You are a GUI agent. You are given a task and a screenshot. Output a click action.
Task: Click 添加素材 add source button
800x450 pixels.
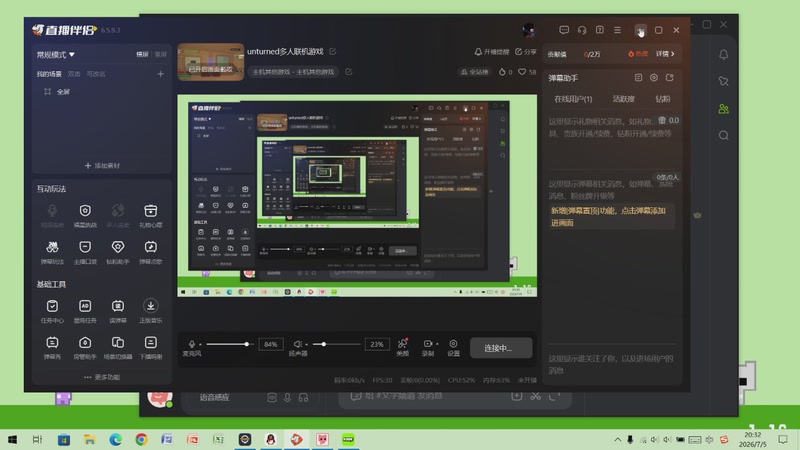[x=102, y=166]
